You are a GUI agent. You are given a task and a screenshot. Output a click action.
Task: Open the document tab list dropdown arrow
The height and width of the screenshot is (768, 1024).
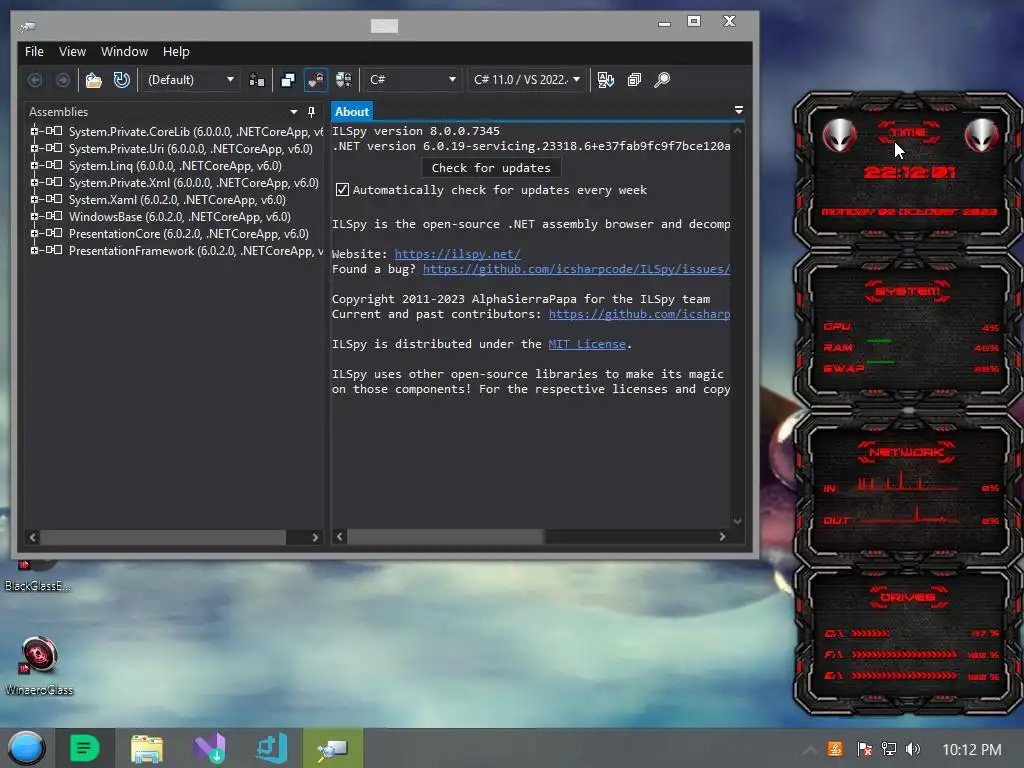[739, 110]
